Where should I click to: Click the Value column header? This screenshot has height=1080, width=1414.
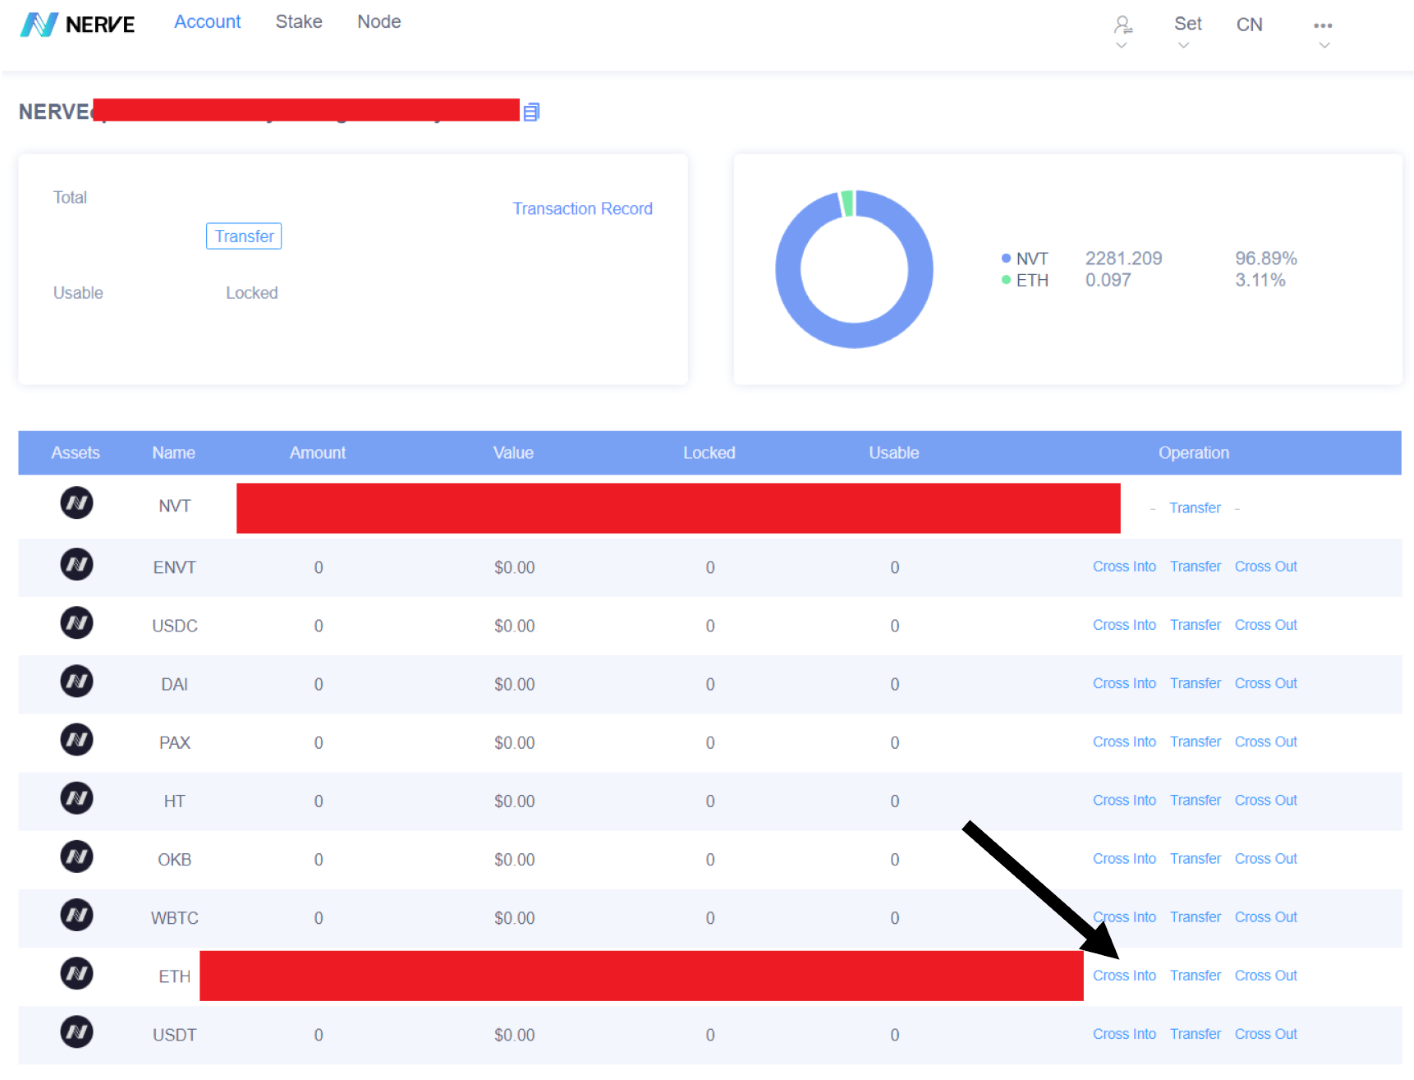point(513,453)
